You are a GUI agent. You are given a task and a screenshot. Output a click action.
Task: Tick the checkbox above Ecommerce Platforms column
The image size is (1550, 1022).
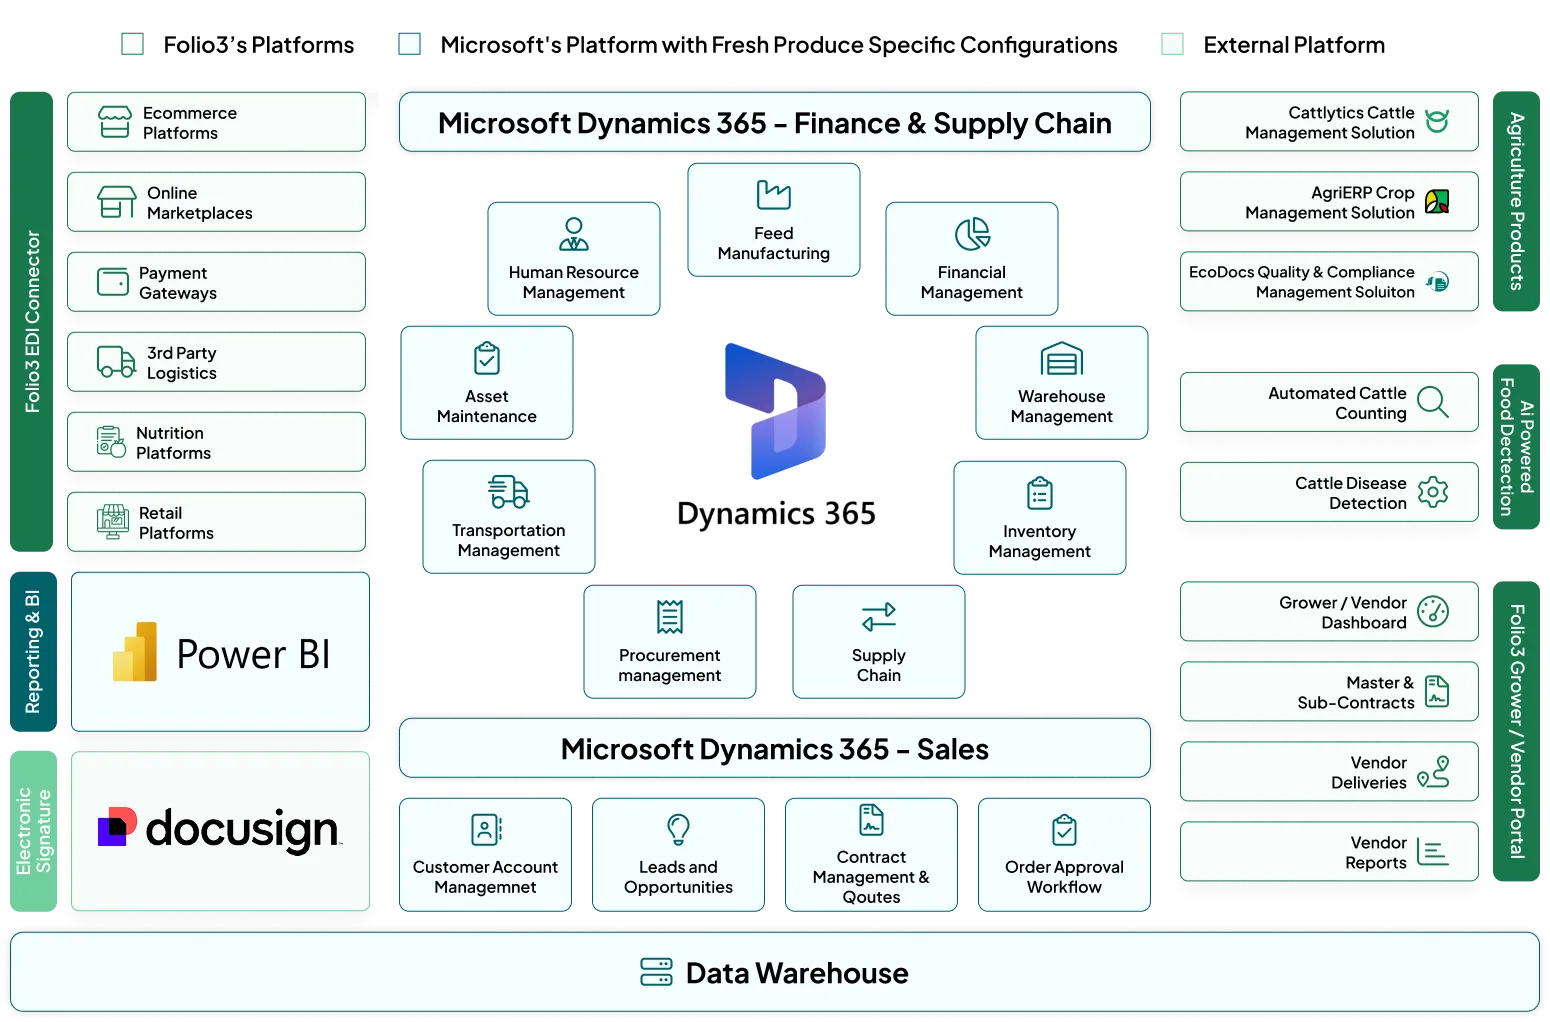click(132, 44)
